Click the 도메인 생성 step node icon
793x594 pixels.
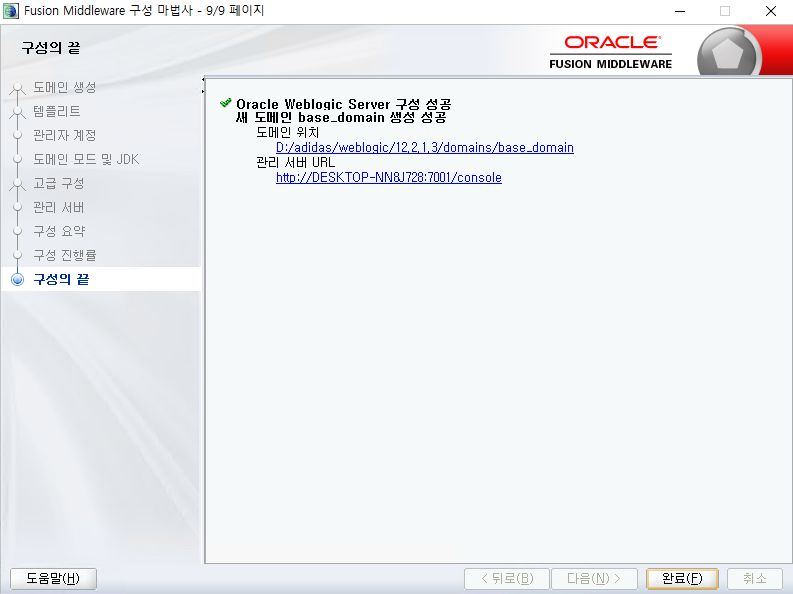18,88
